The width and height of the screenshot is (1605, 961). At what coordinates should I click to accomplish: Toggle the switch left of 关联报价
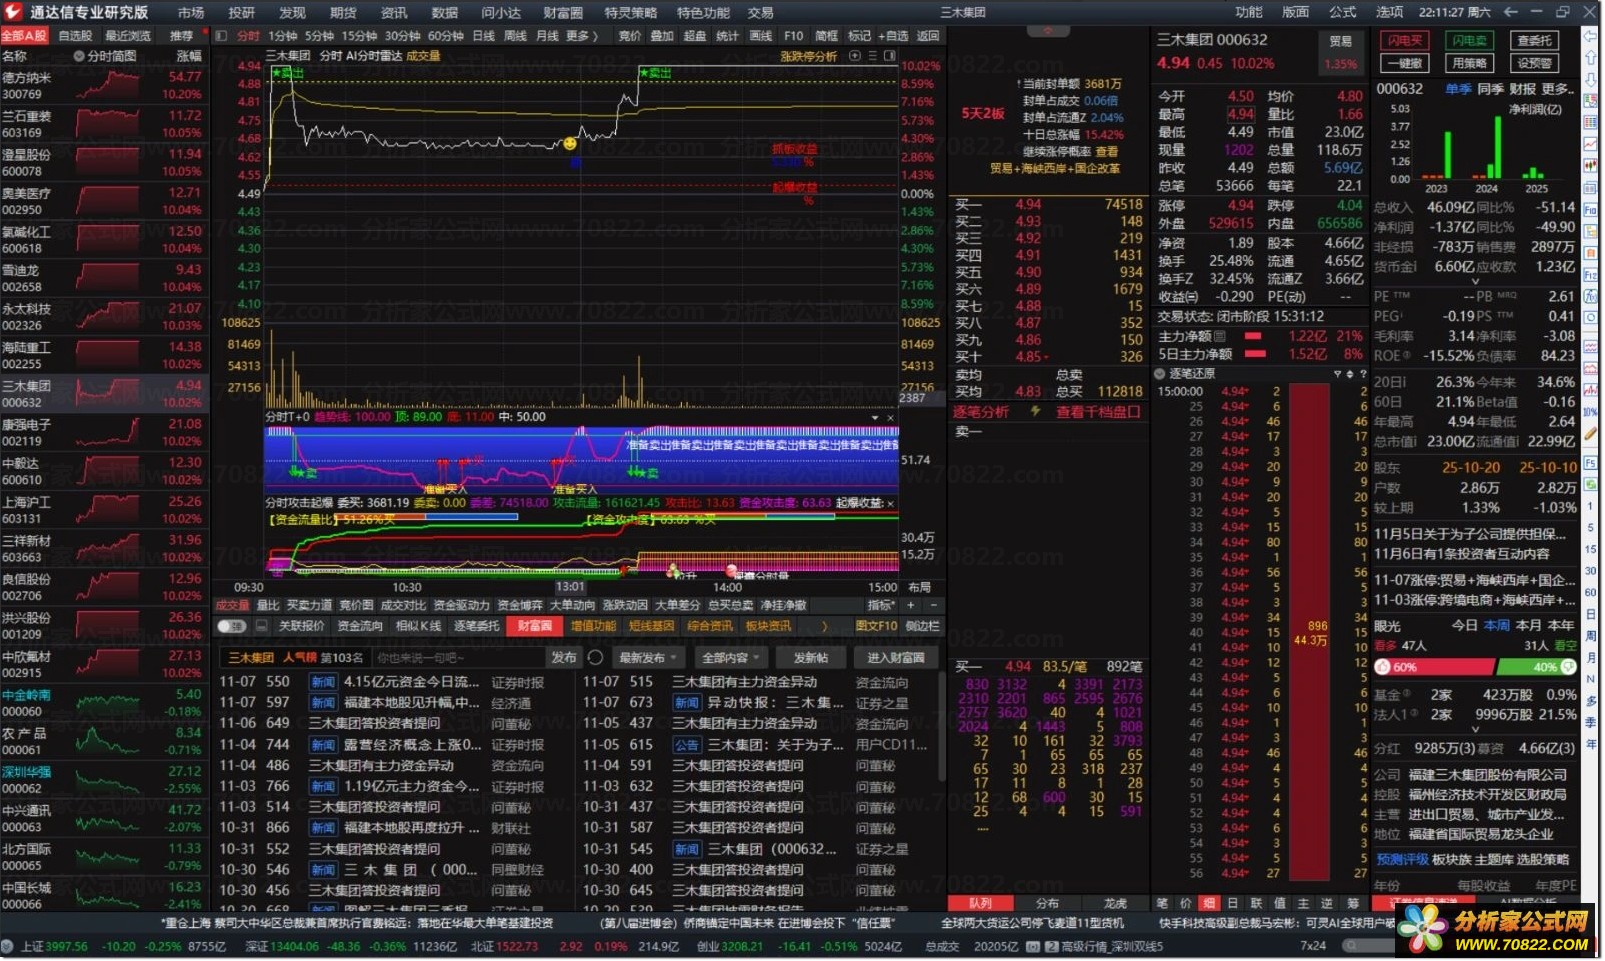[232, 626]
